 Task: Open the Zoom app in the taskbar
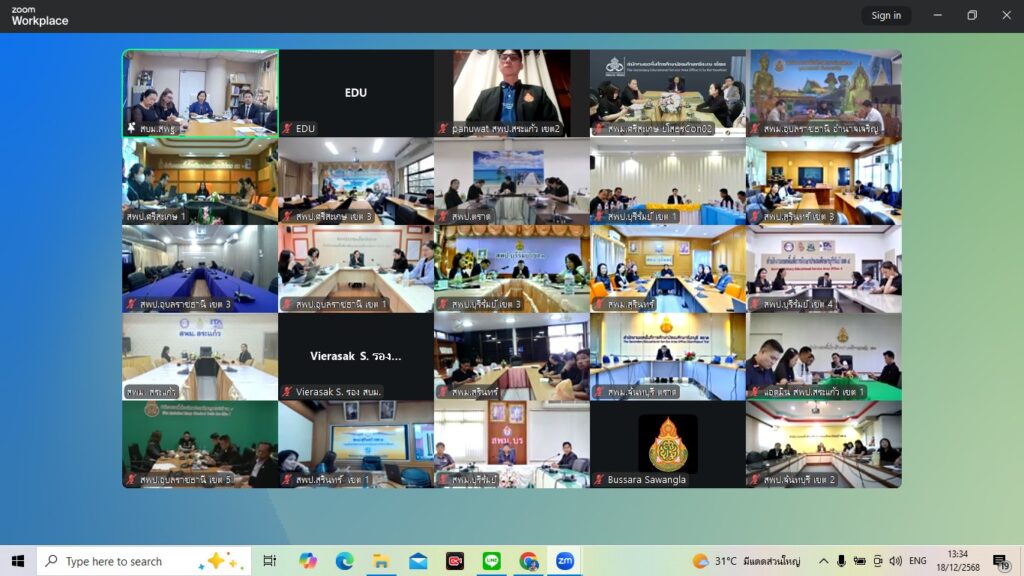click(565, 561)
